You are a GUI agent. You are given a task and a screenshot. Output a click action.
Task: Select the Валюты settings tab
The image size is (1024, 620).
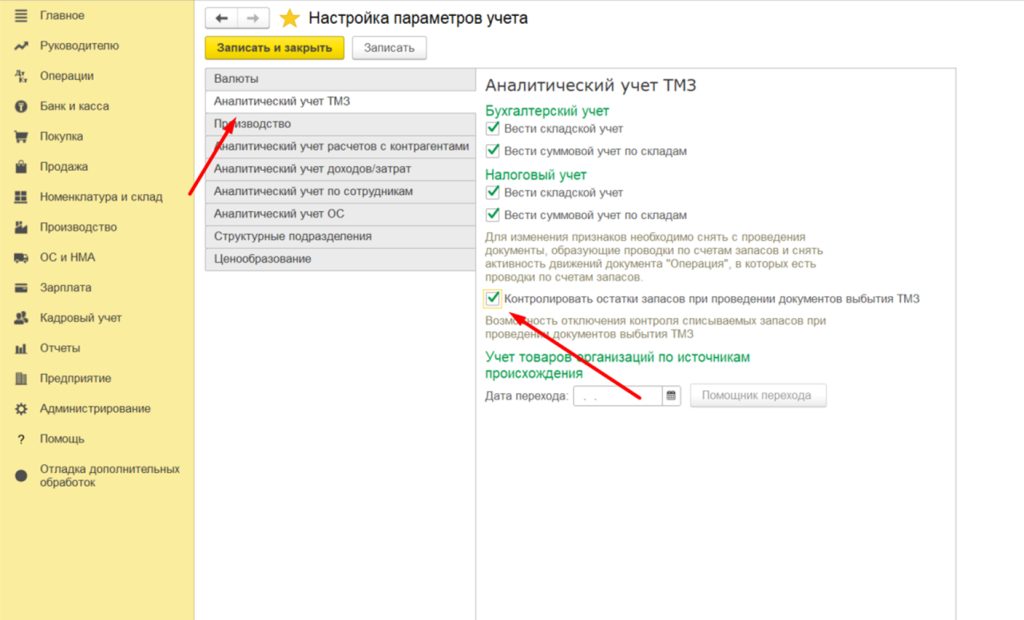339,79
